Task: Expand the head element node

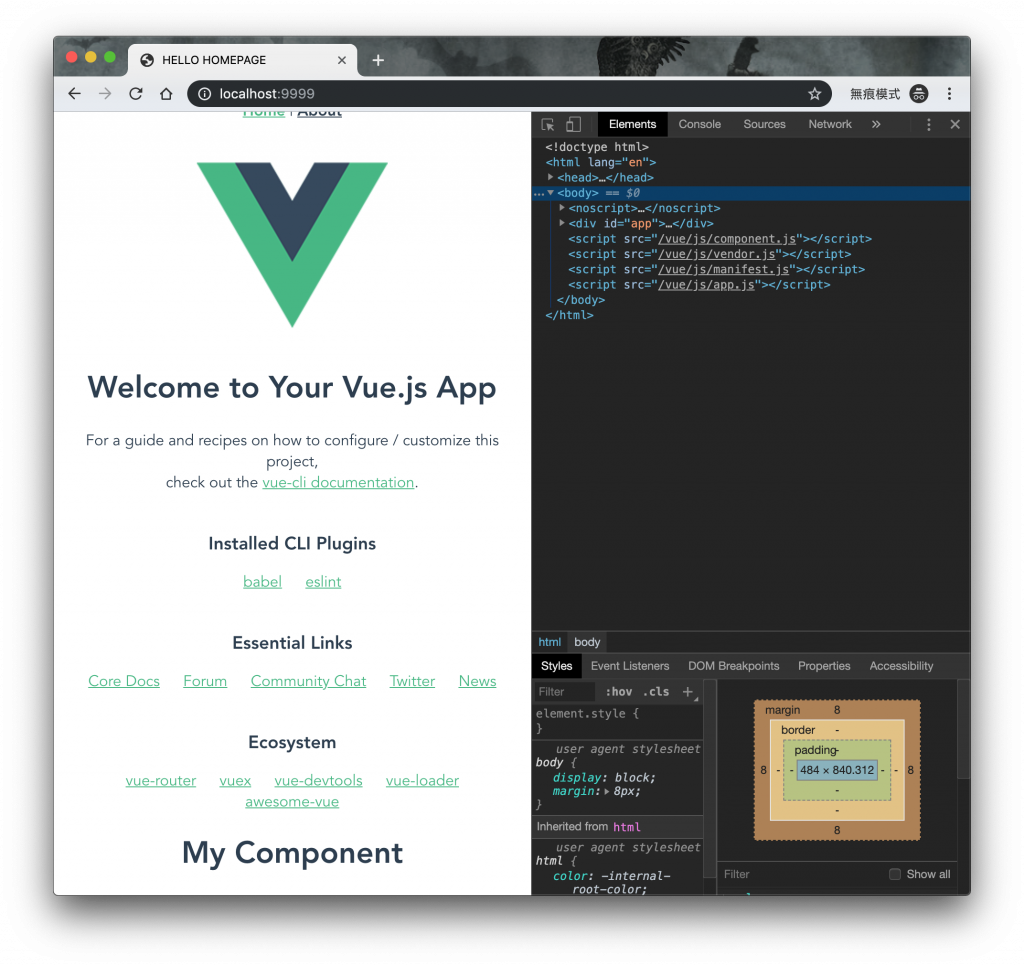Action: pyautogui.click(x=551, y=177)
